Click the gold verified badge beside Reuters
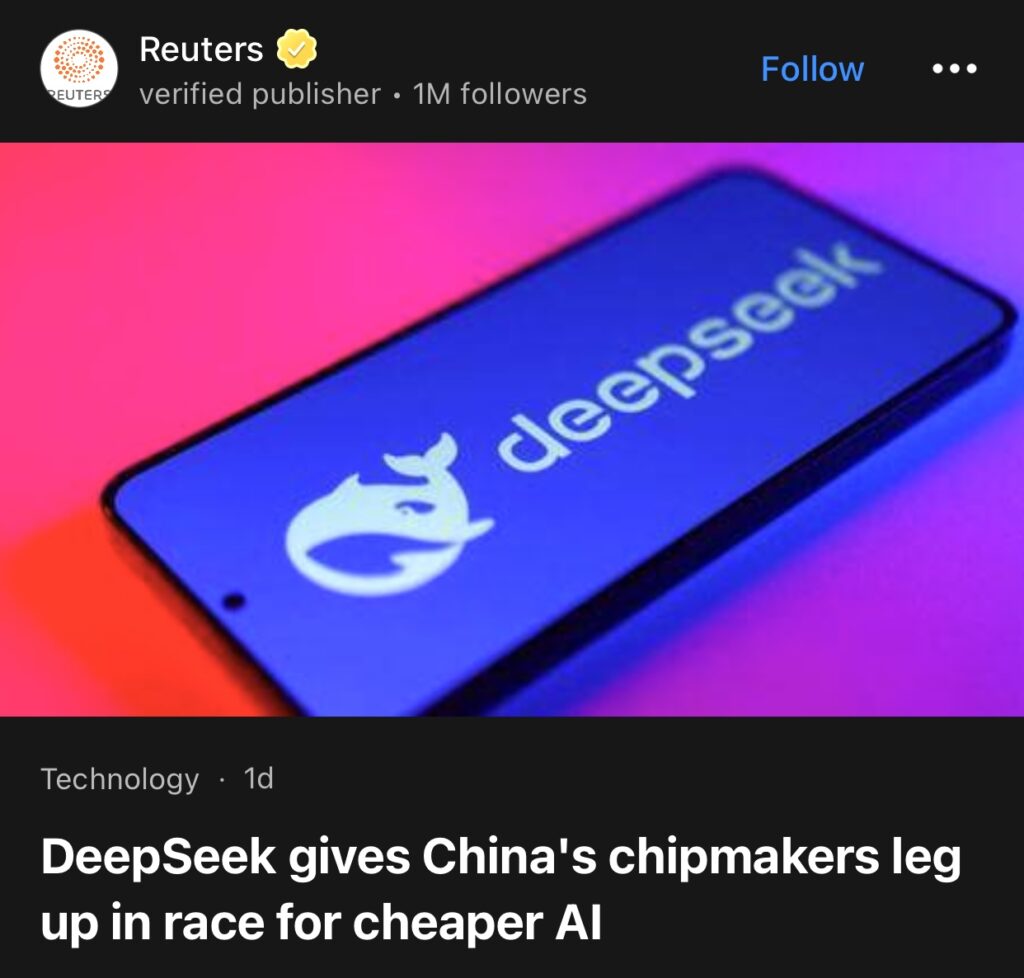This screenshot has width=1024, height=978. pos(297,49)
